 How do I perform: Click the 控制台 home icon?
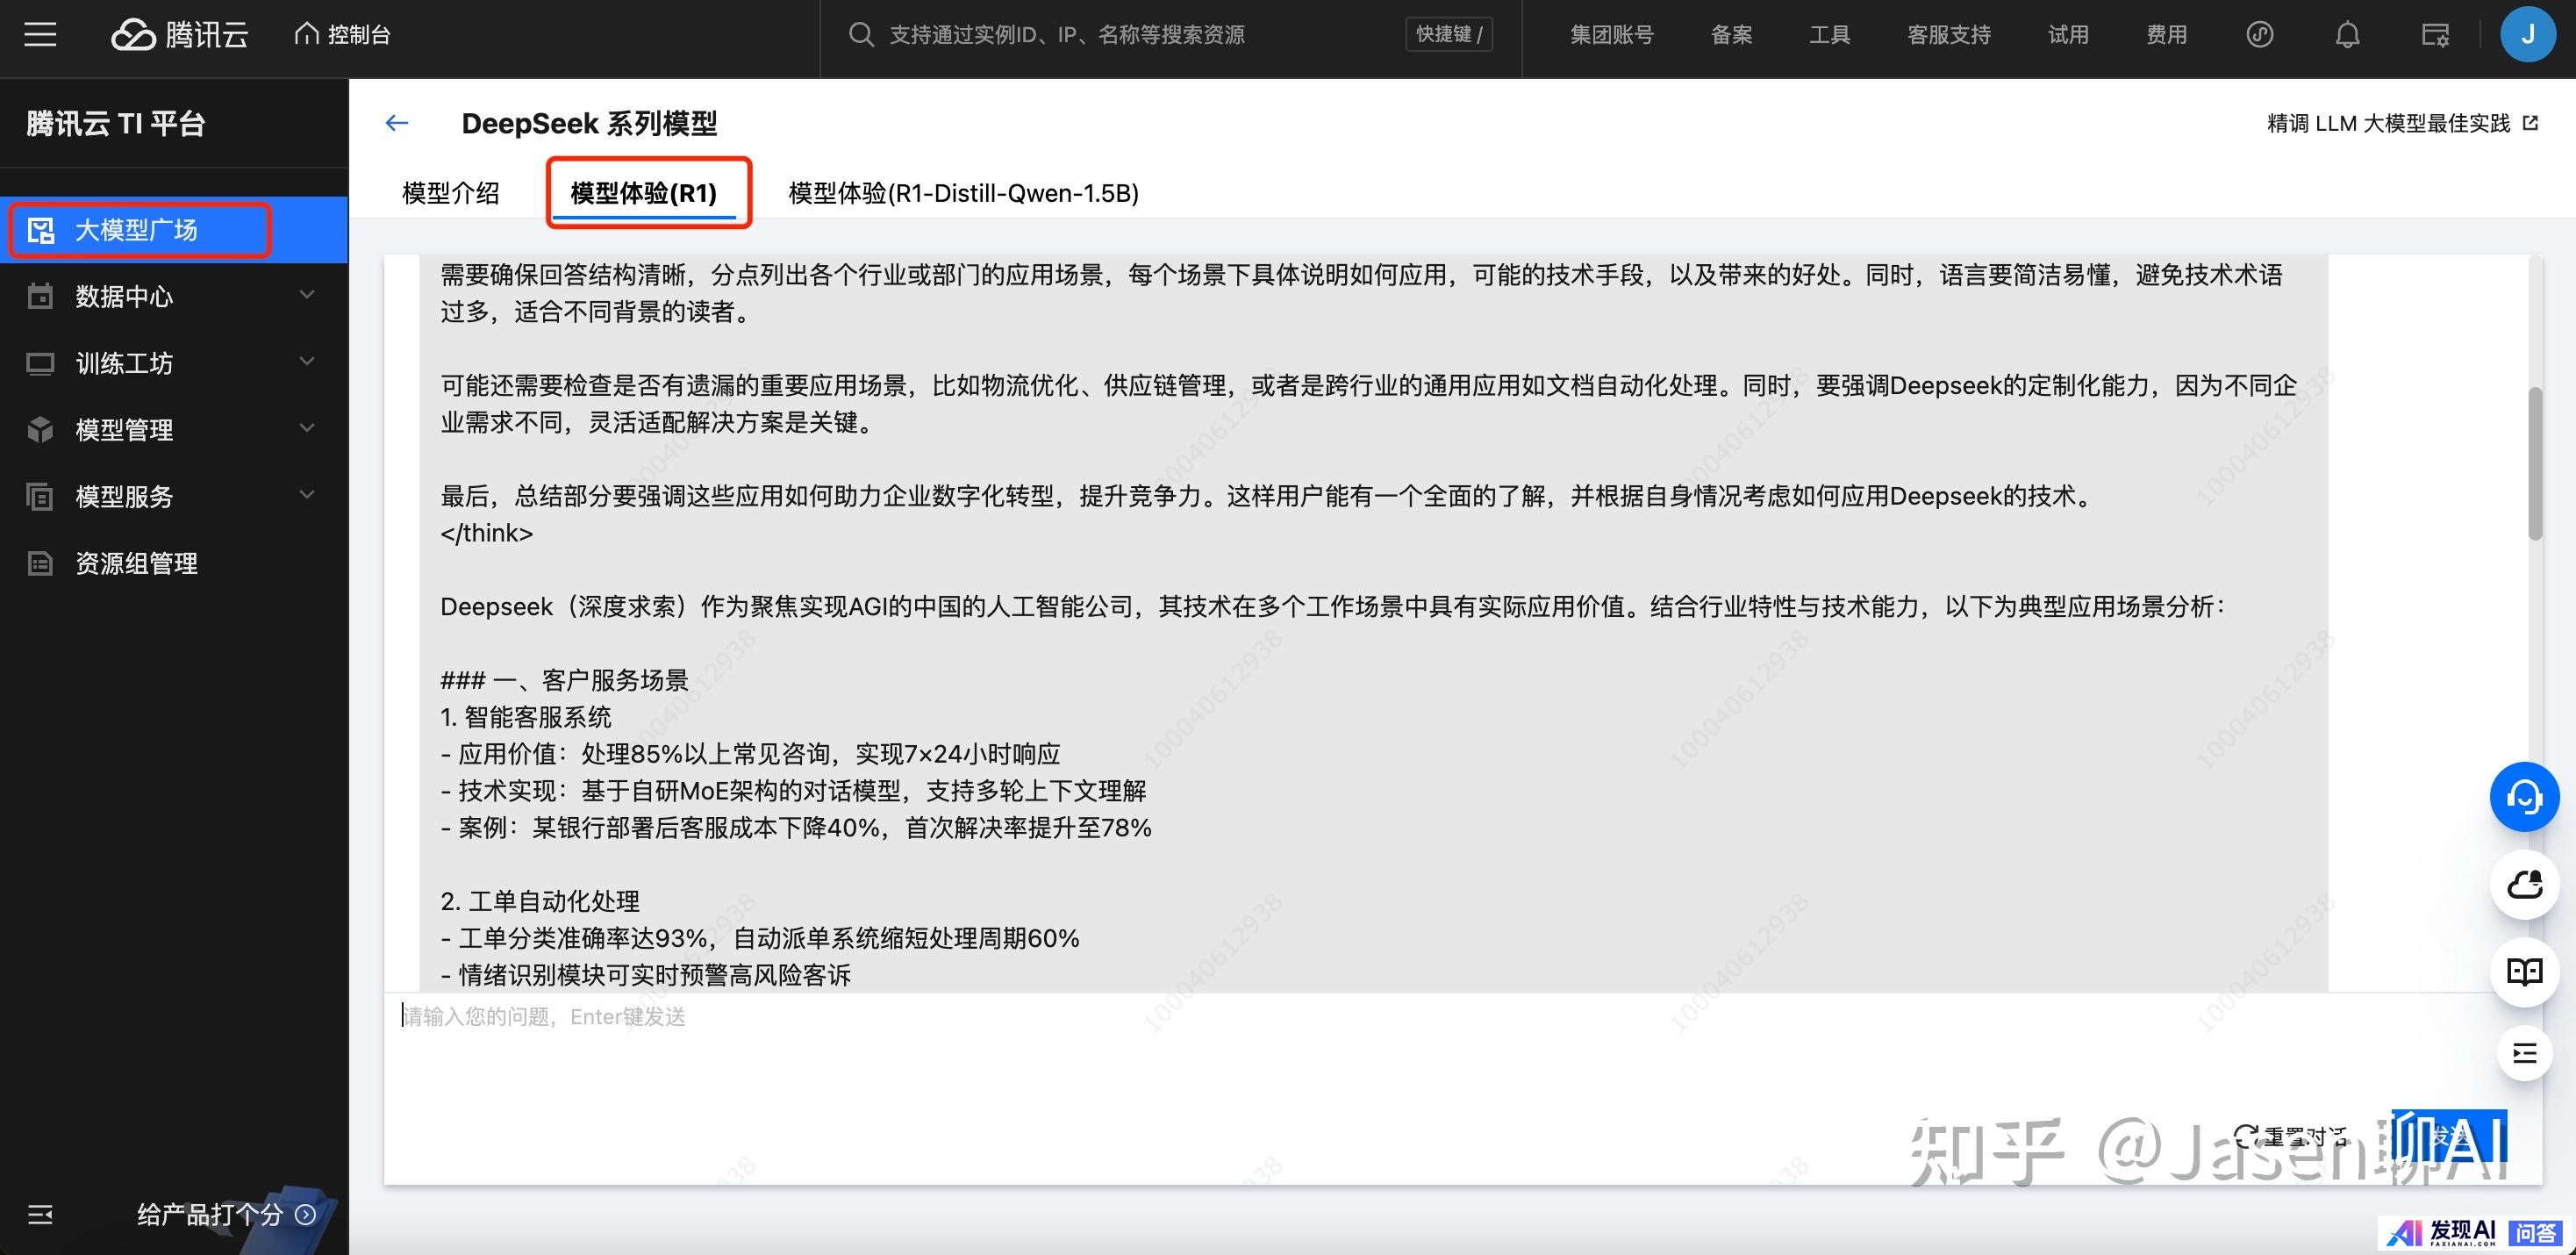[x=307, y=34]
